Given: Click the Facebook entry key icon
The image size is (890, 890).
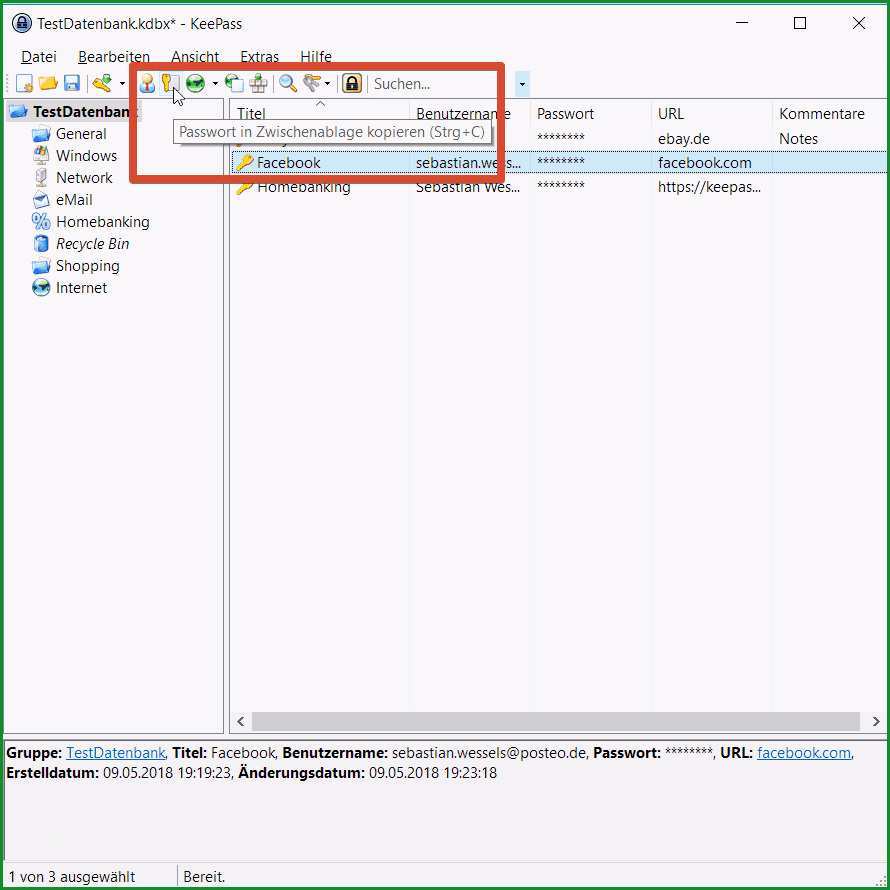Looking at the screenshot, I should tap(245, 162).
